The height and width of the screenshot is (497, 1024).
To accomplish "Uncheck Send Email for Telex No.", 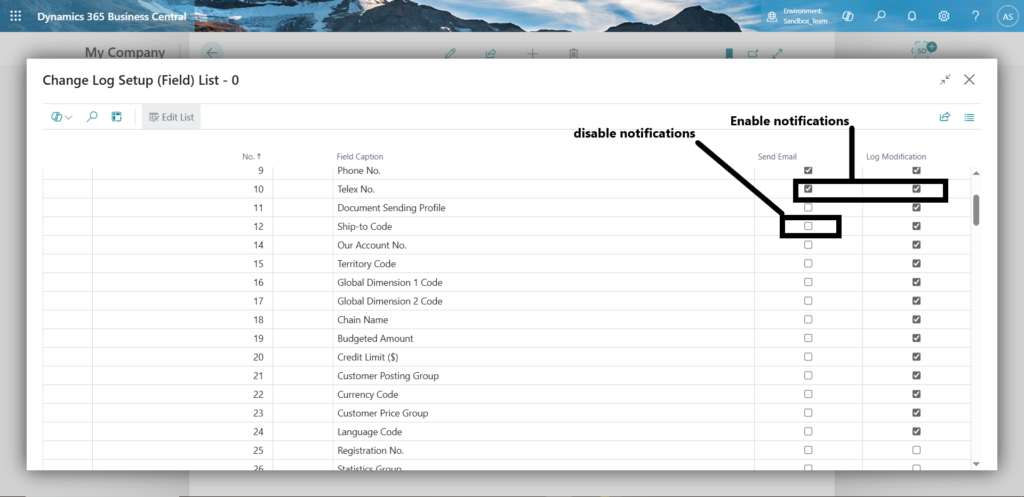I will [x=808, y=189].
